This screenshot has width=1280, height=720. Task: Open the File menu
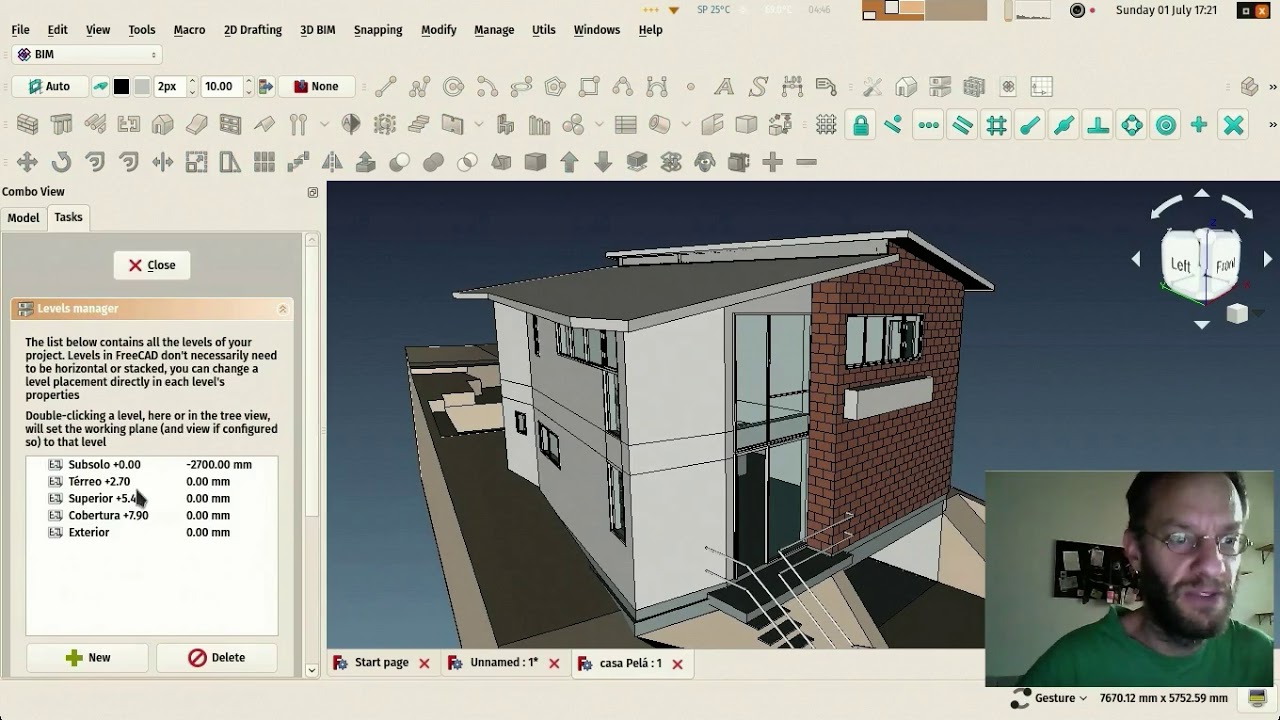(20, 30)
